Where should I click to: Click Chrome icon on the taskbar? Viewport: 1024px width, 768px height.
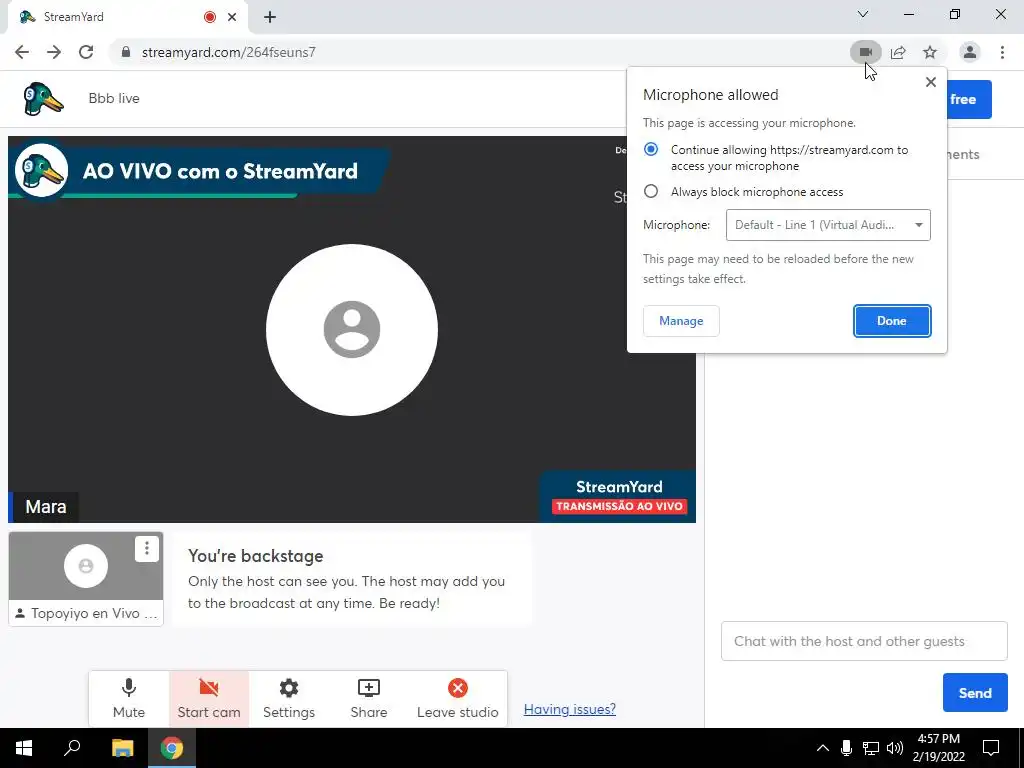coord(172,748)
